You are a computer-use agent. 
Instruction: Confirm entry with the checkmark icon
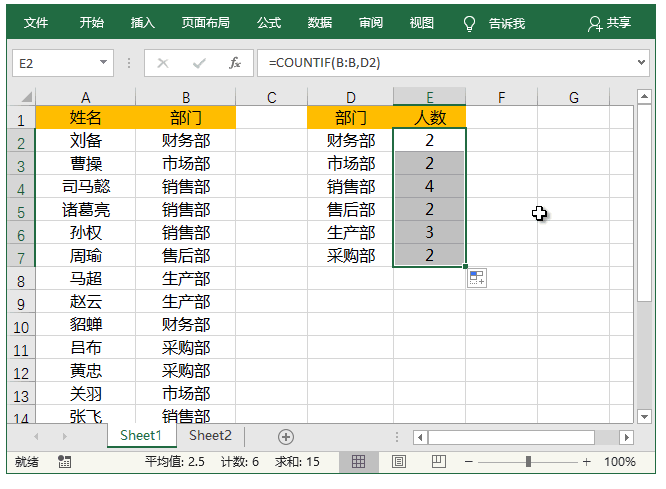[x=199, y=63]
